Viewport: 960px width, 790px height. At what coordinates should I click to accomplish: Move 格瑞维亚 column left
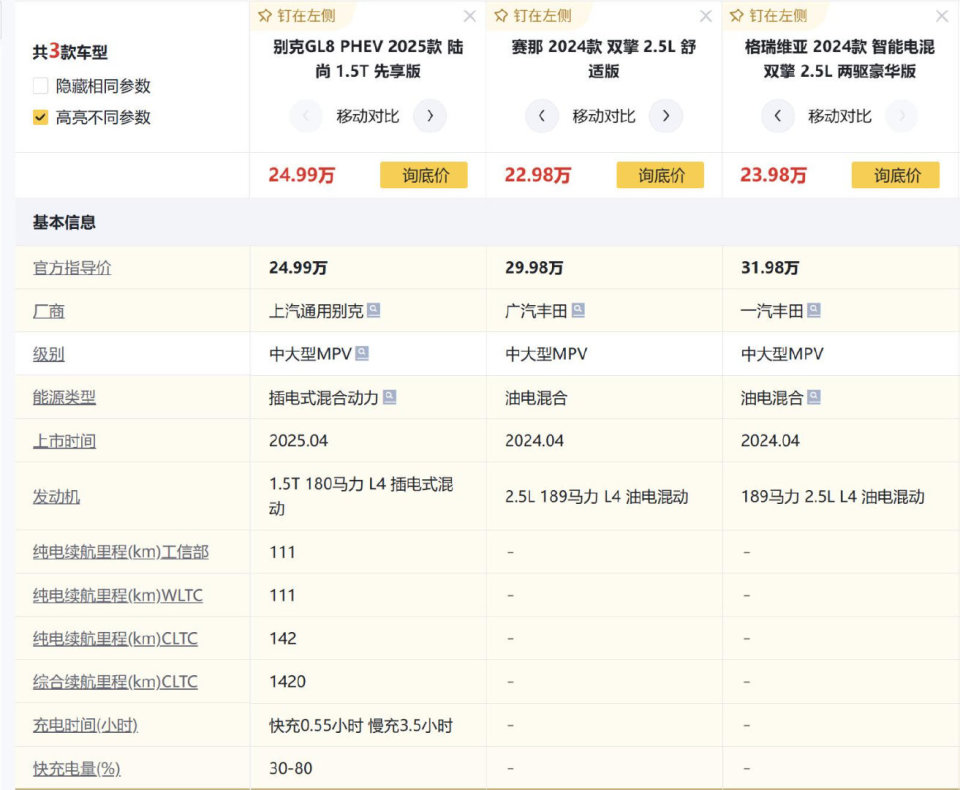click(x=778, y=116)
